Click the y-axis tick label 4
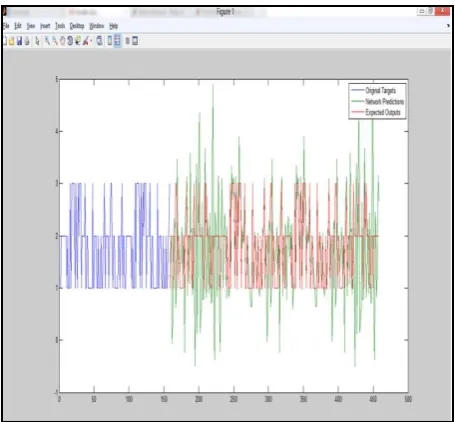Image resolution: width=455 pixels, height=422 pixels. [57, 131]
